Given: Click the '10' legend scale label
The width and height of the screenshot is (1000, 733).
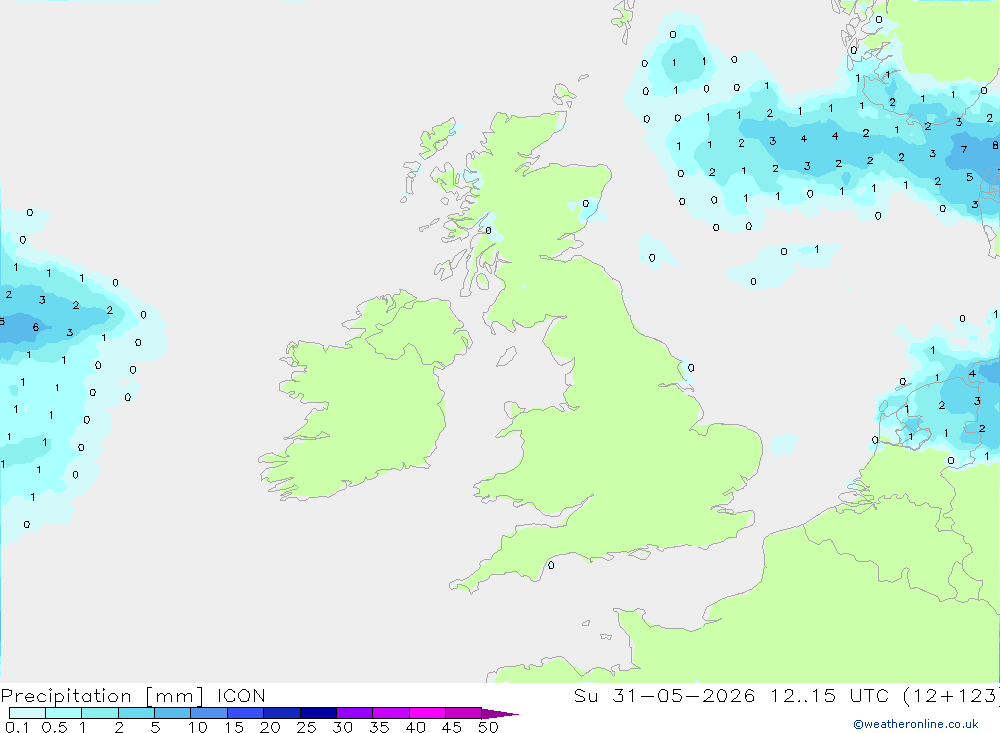Looking at the screenshot, I should pyautogui.click(x=198, y=727).
